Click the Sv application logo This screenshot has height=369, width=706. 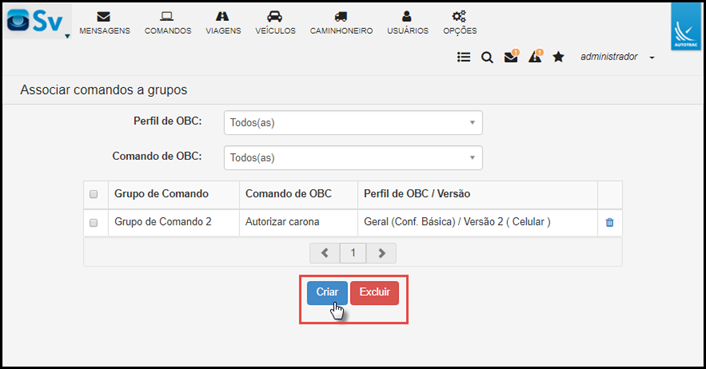tap(35, 21)
